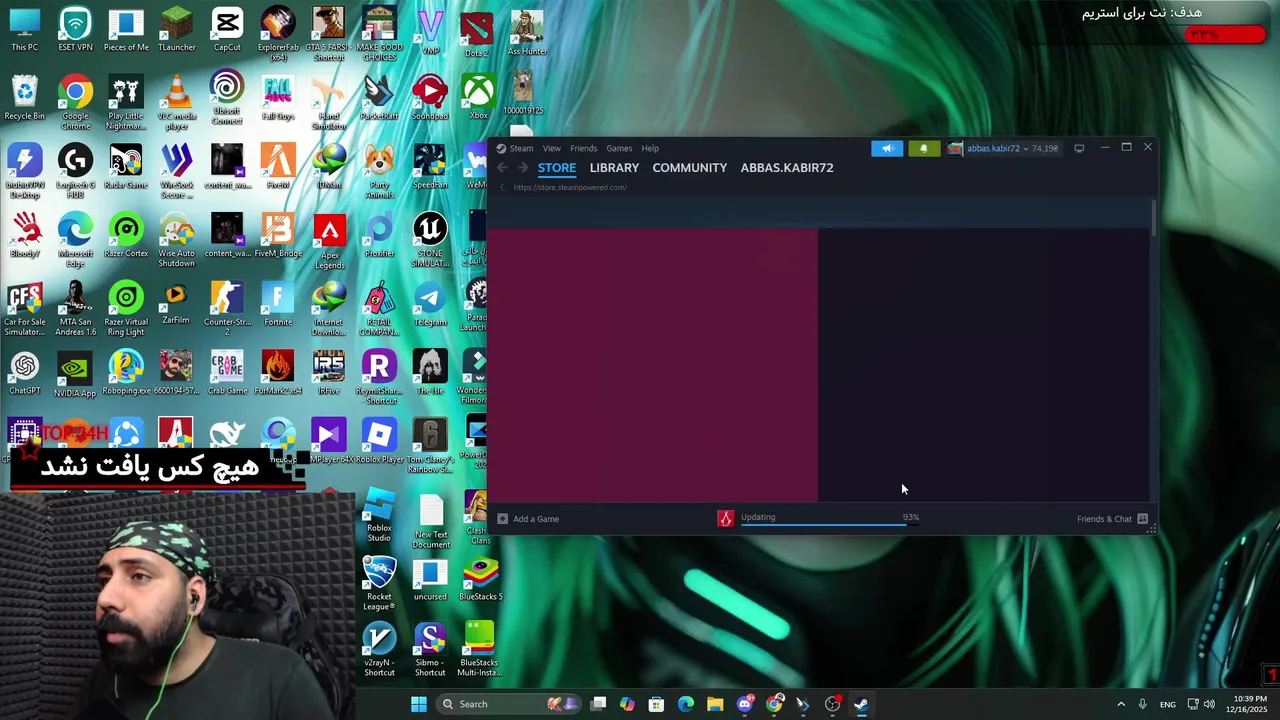Open Steam announcements megaphone button
This screenshot has width=1280, height=720.
tap(887, 148)
